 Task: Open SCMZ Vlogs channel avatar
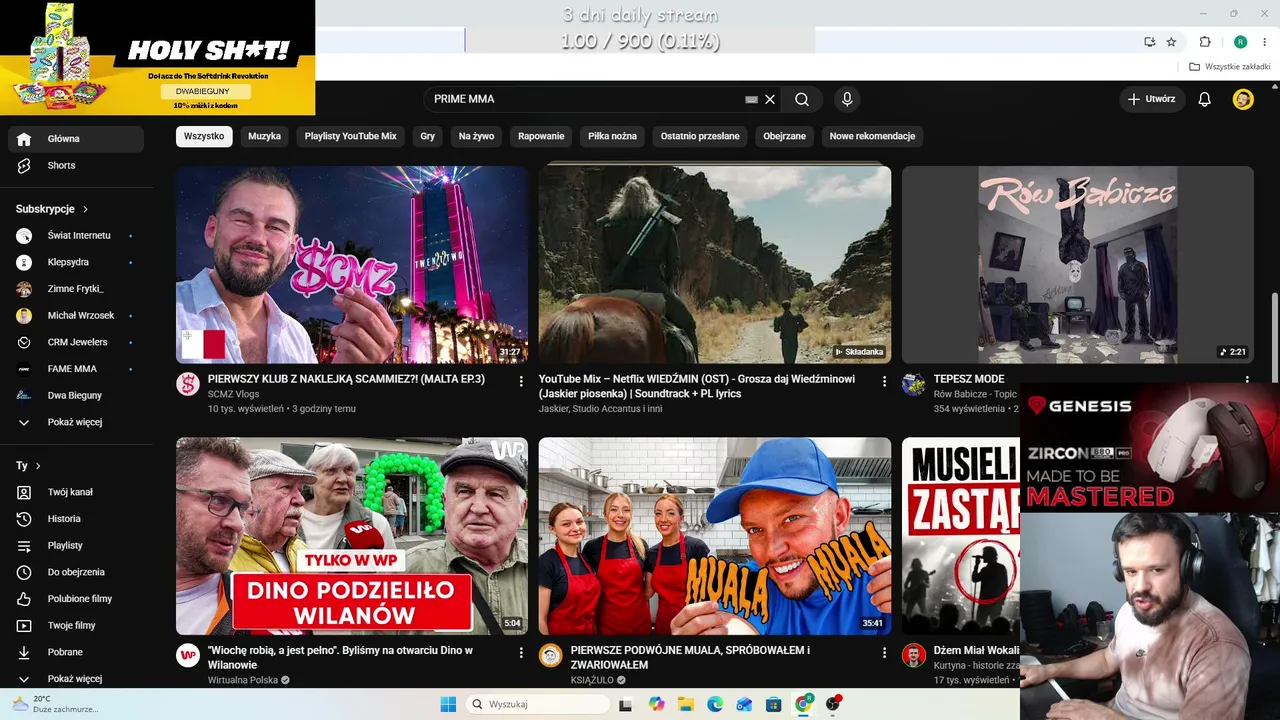188,384
